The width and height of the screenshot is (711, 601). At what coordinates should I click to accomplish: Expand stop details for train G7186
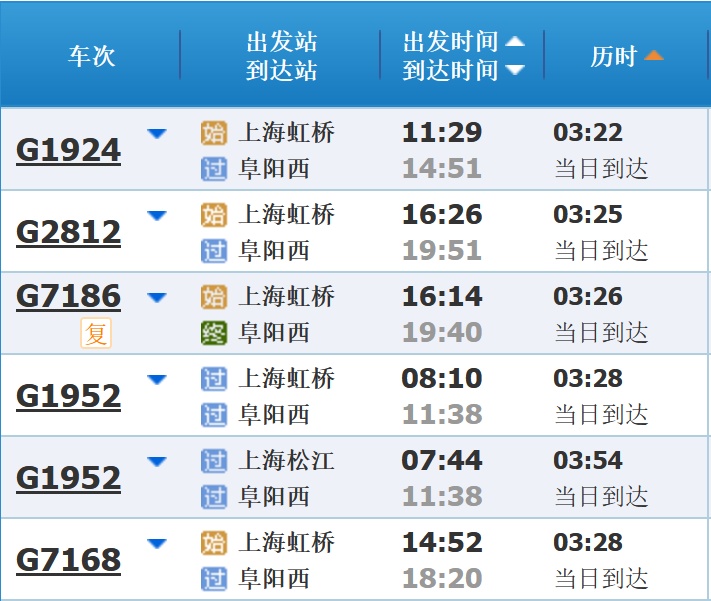point(157,297)
